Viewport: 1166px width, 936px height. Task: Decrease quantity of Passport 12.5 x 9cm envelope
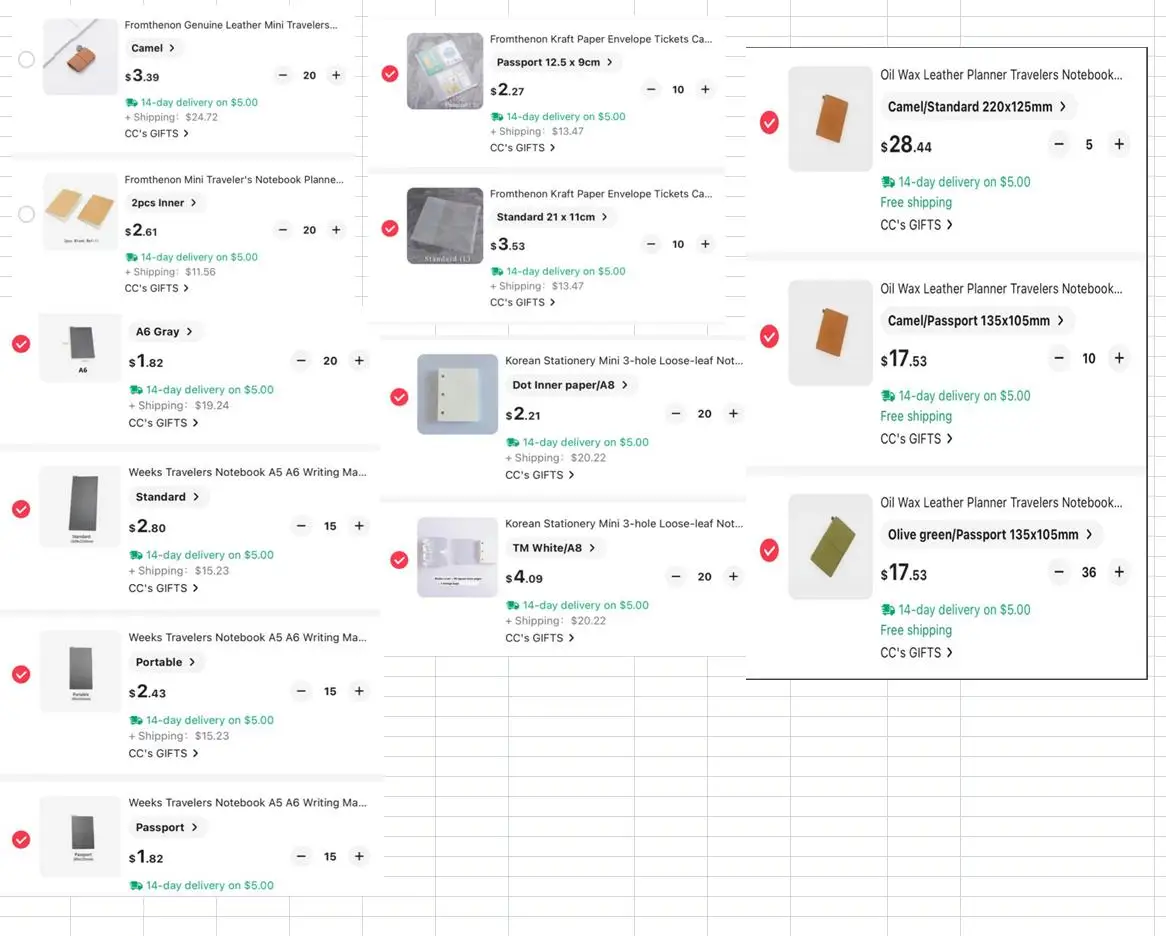[x=652, y=90]
